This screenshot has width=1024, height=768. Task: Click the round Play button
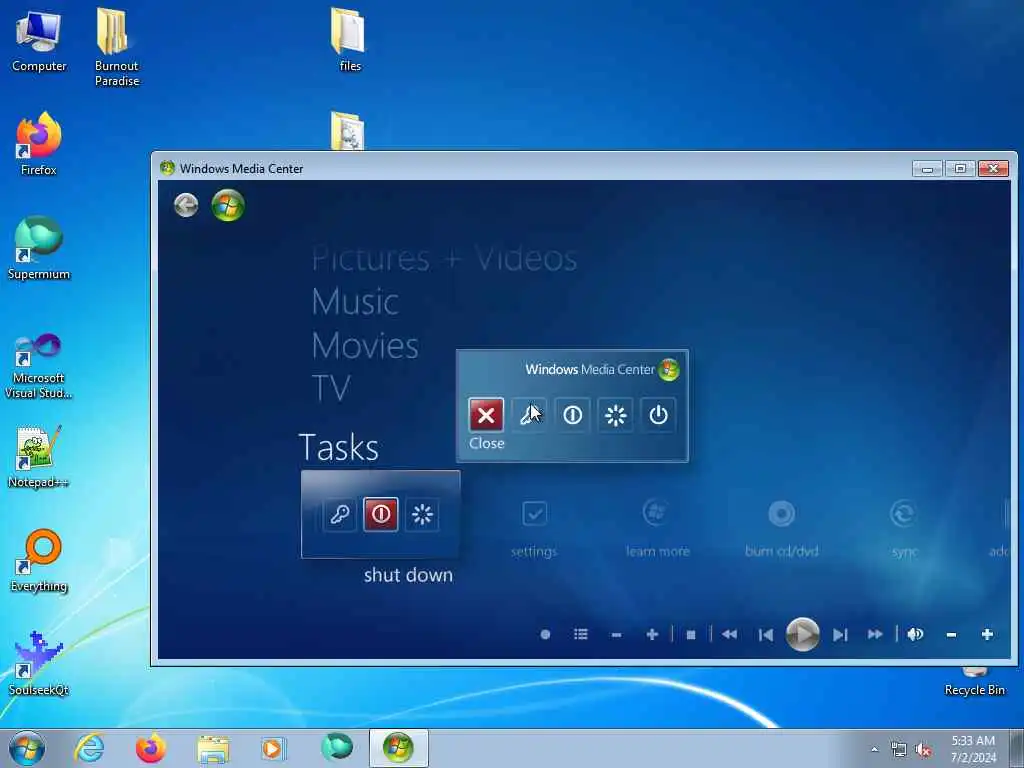point(803,633)
